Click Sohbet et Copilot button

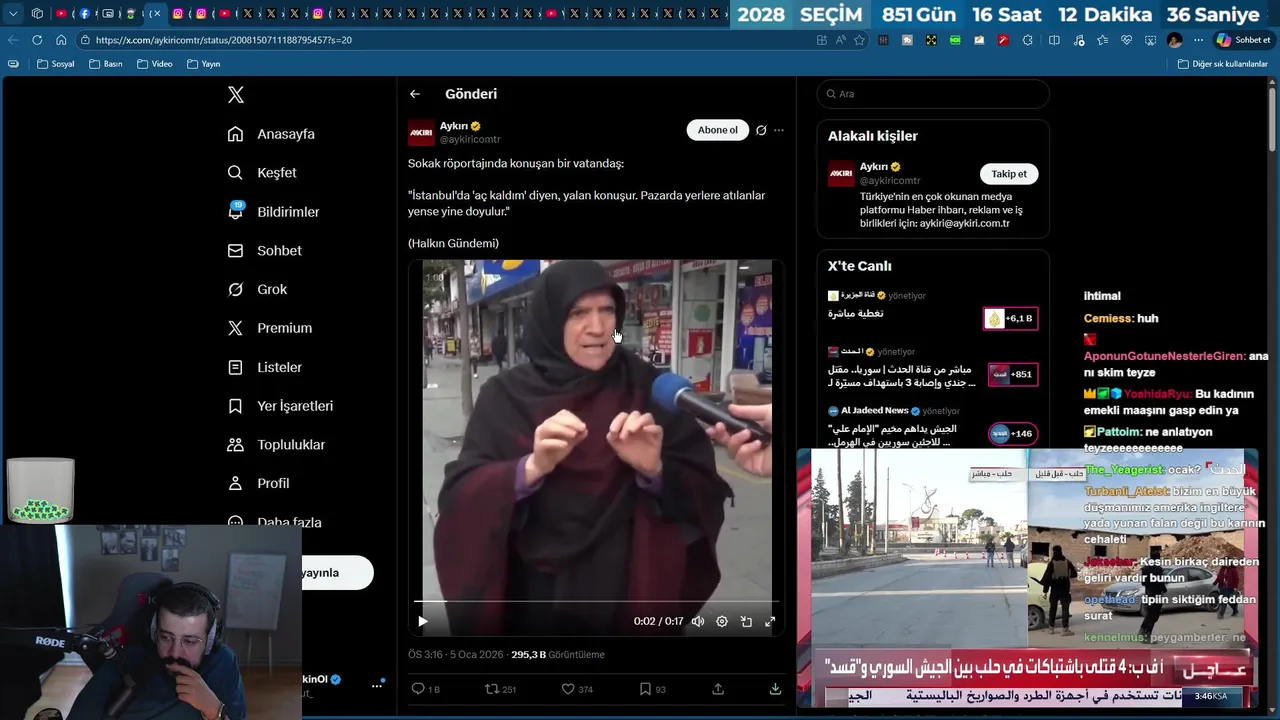tap(1243, 40)
